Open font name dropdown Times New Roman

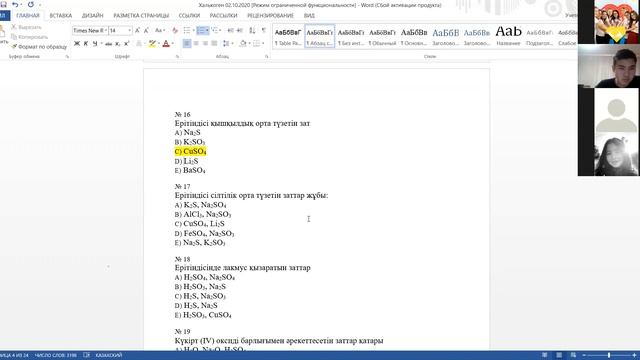(x=106, y=31)
